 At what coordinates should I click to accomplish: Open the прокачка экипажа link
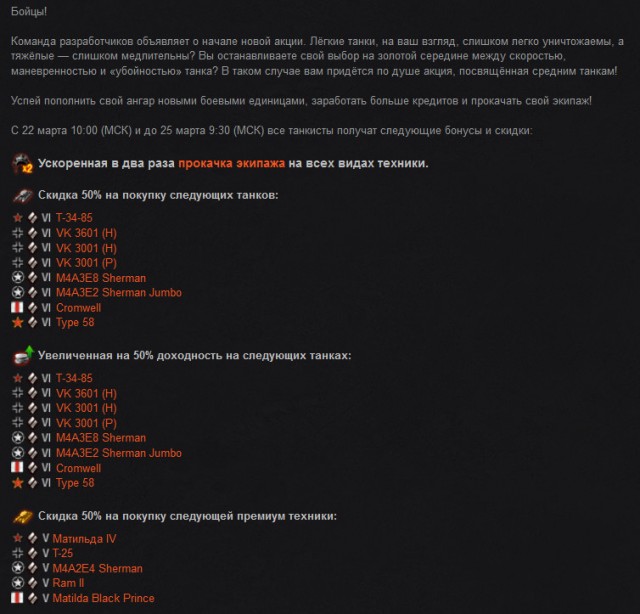(x=231, y=163)
